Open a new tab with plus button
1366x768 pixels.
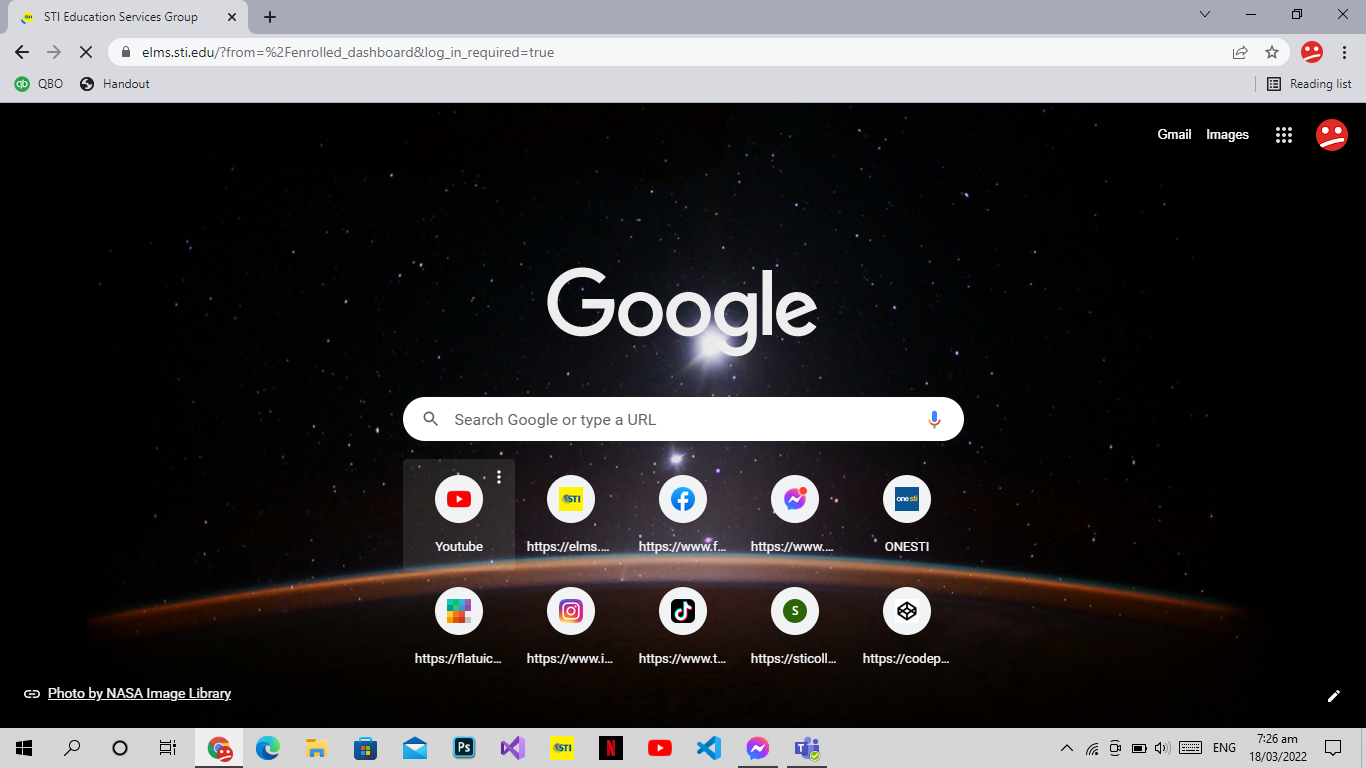pos(270,17)
